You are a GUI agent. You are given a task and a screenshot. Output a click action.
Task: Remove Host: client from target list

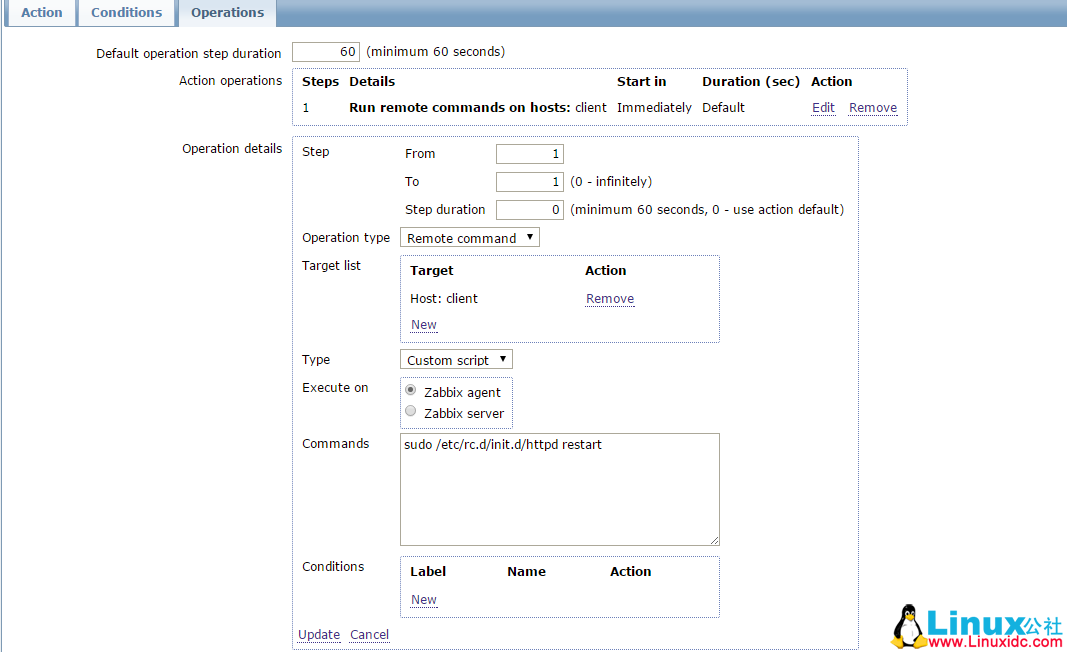click(x=610, y=299)
